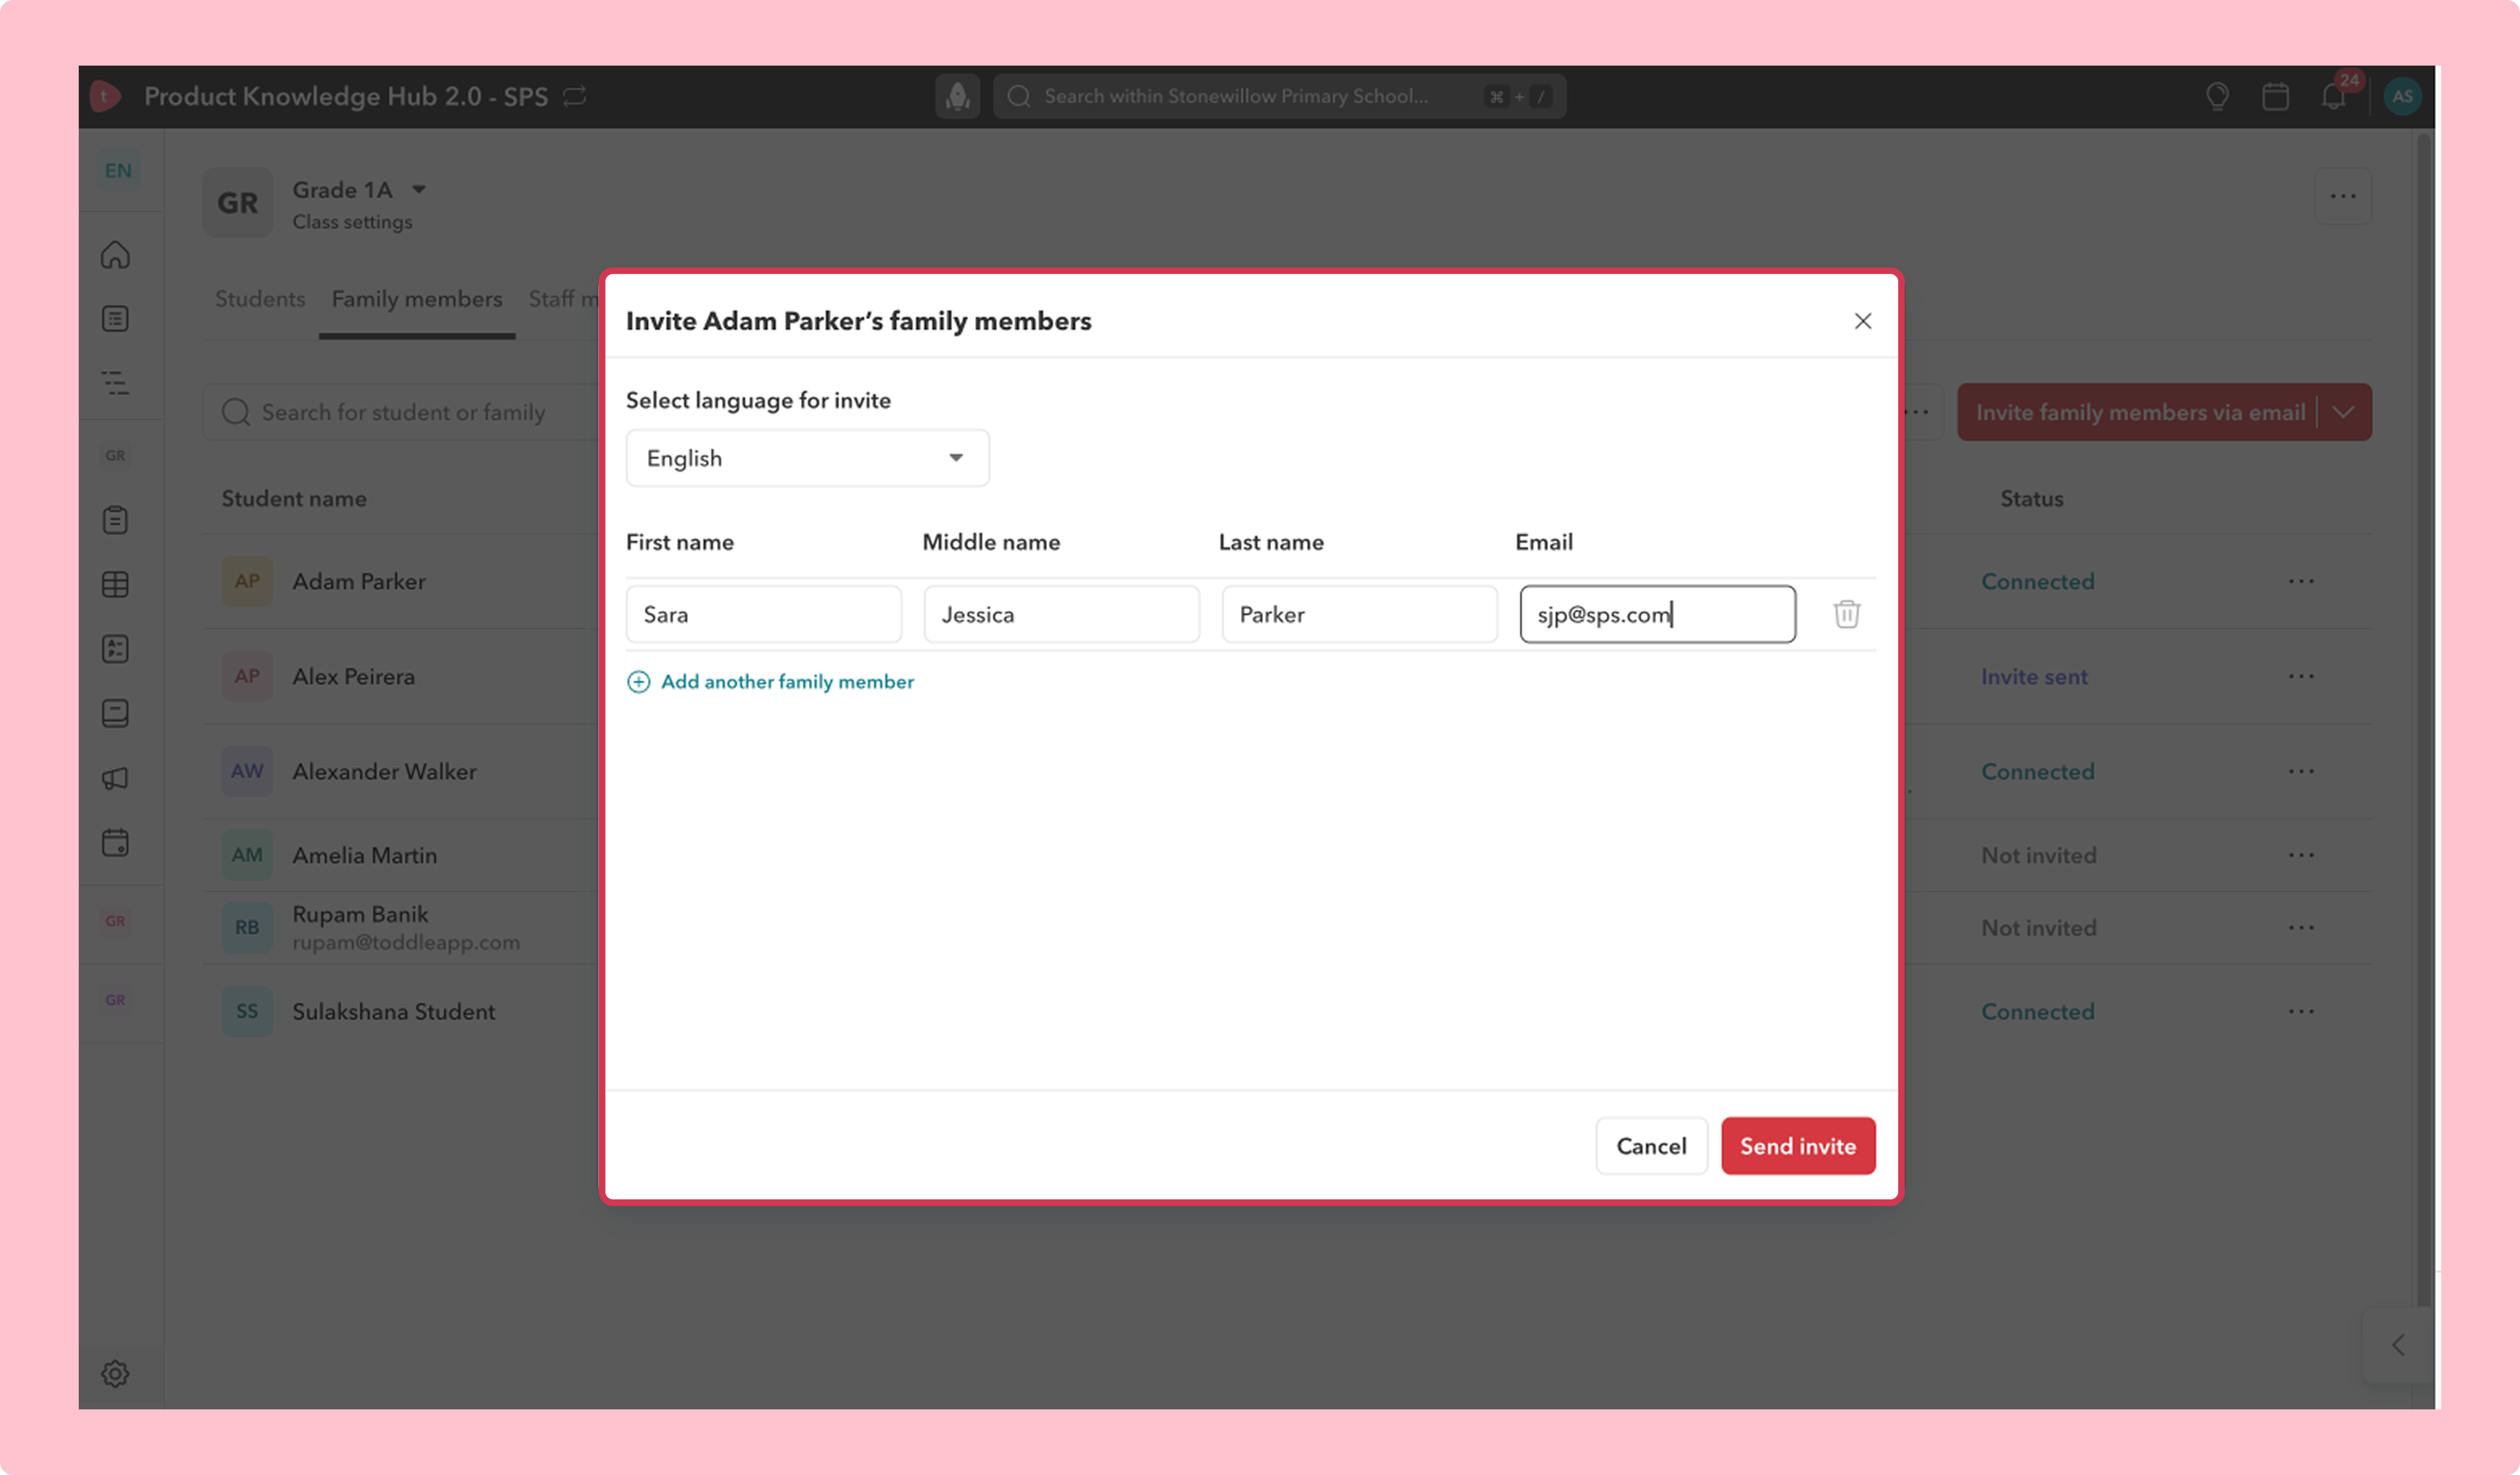The width and height of the screenshot is (2520, 1475).
Task: Go to Home from the sidebar
Action: 115,255
